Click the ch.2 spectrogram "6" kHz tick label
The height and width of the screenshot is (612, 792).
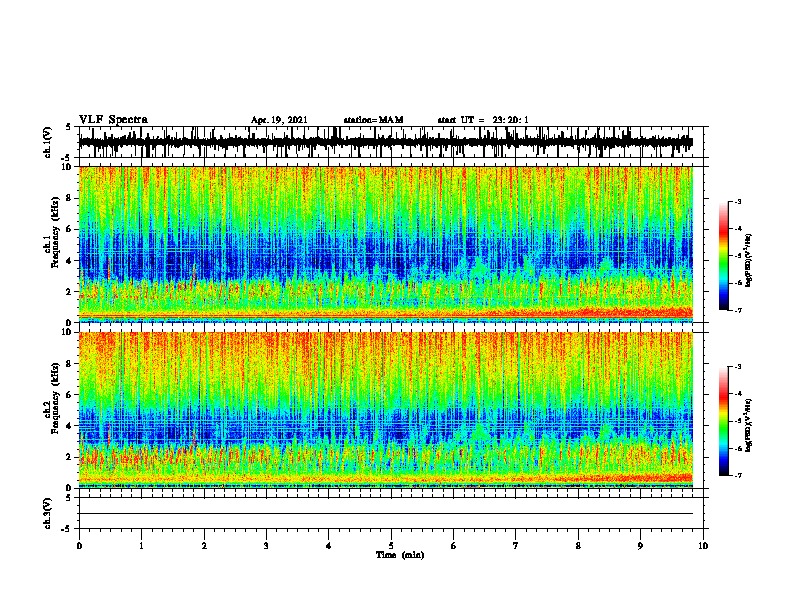[70, 395]
